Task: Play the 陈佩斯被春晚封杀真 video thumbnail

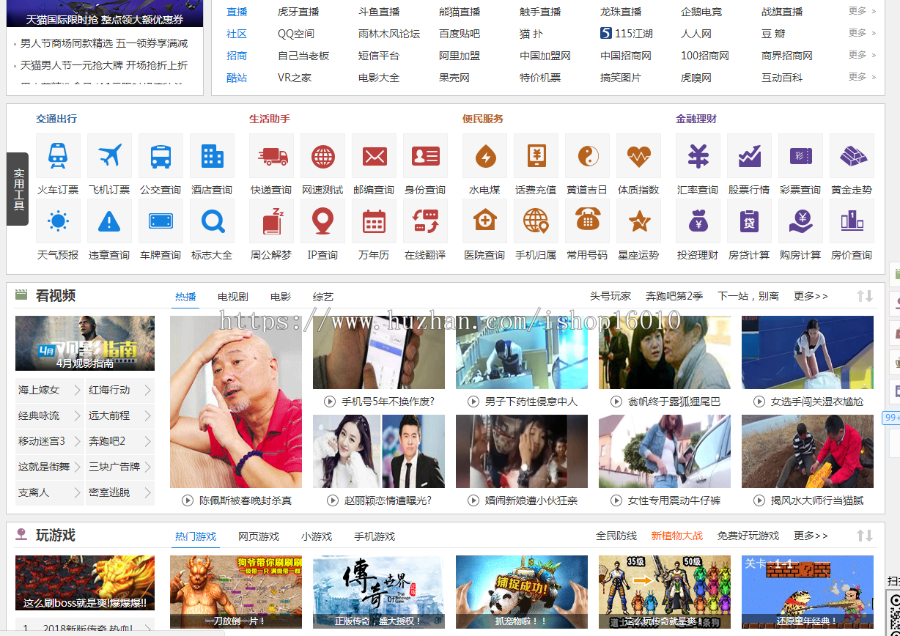Action: pos(236,402)
